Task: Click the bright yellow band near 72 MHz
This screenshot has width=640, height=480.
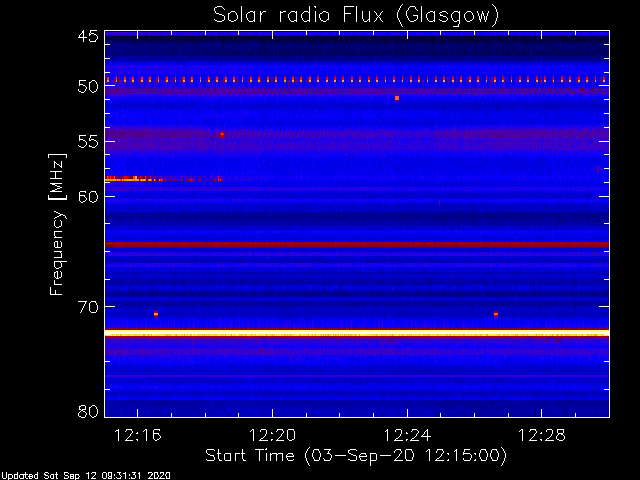Action: 357,333
